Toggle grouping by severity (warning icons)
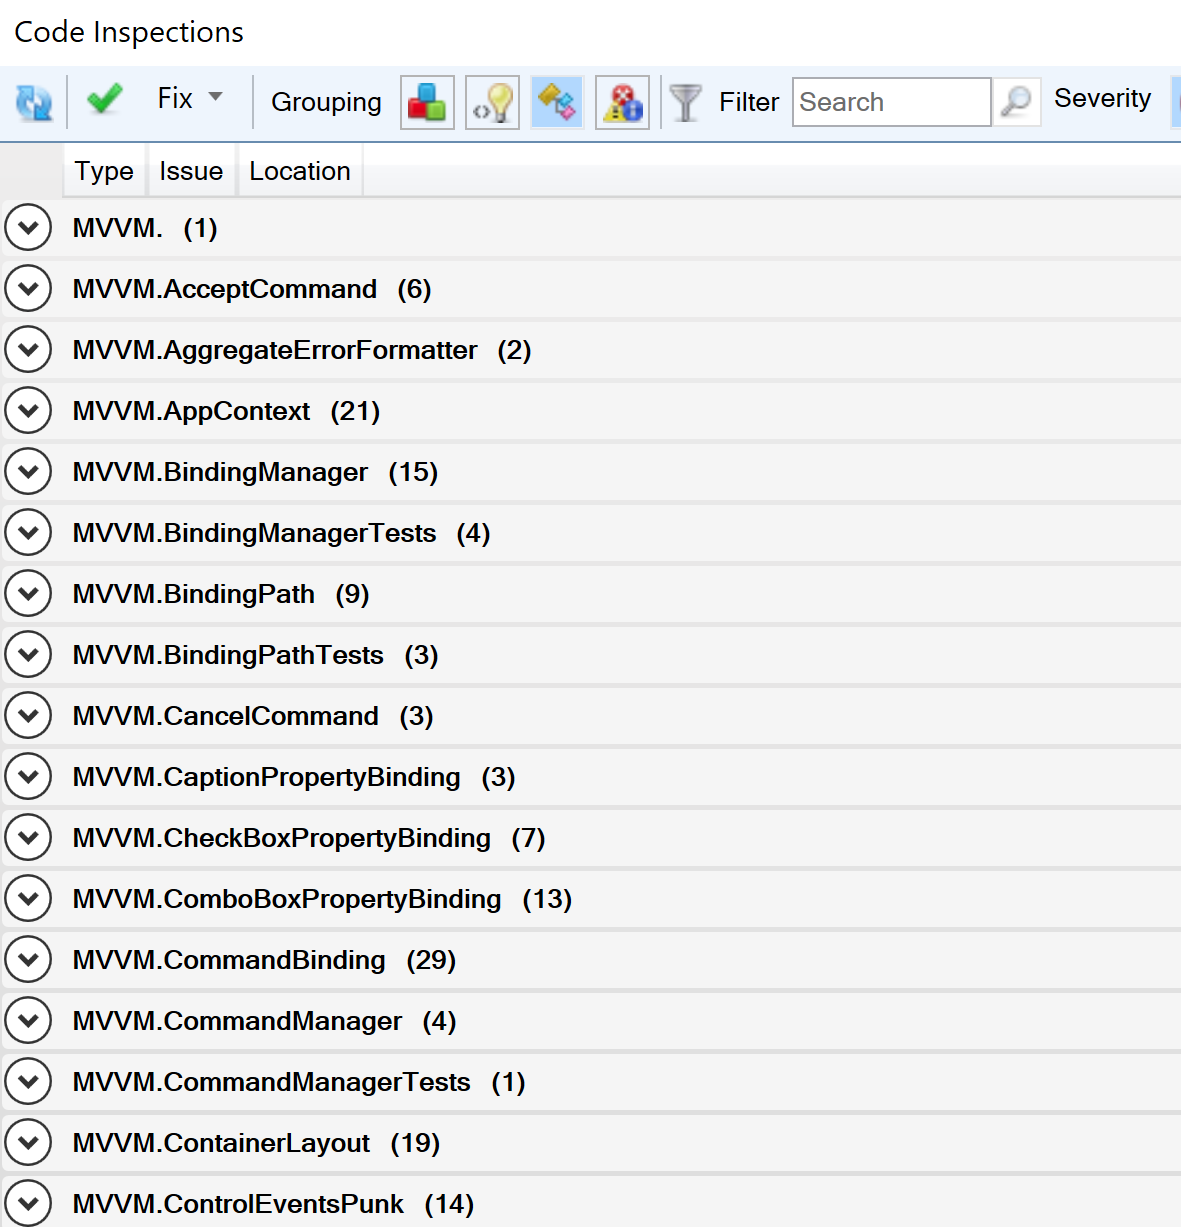The height and width of the screenshot is (1227, 1181). coord(622,102)
